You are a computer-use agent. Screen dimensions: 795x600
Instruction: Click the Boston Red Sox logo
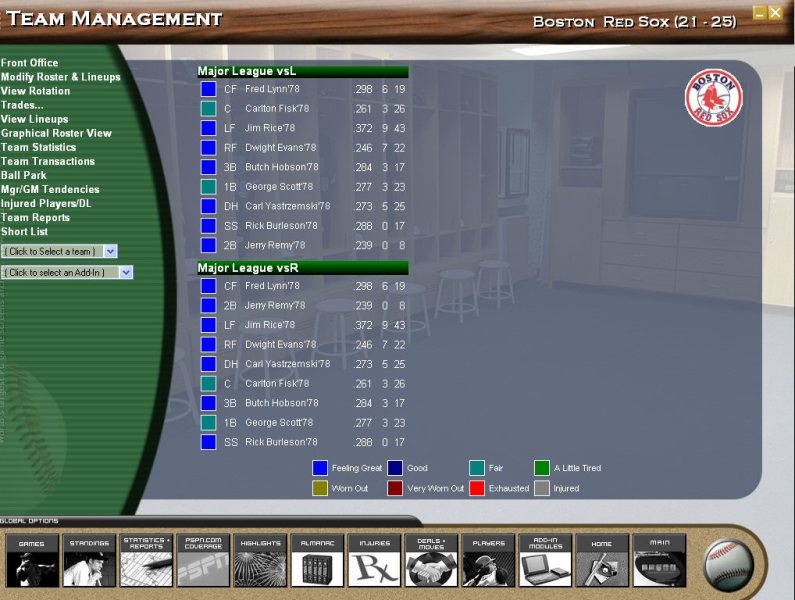click(x=713, y=97)
